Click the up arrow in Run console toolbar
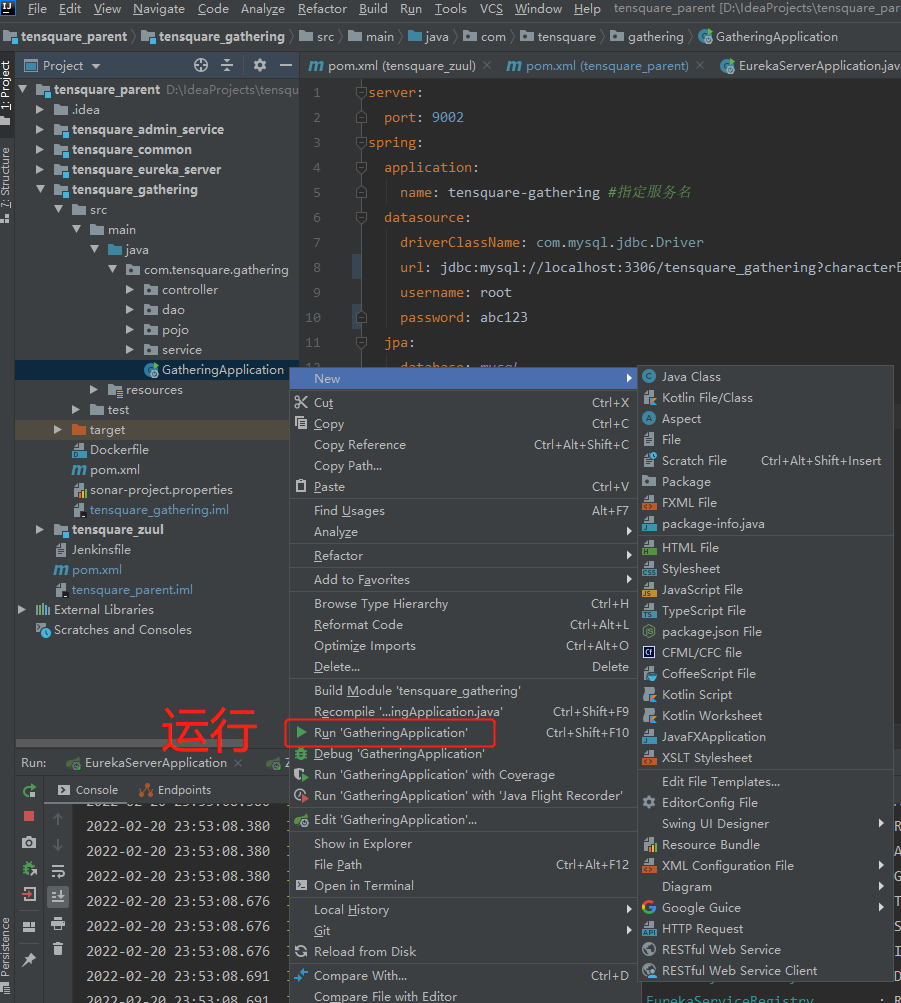Viewport: 901px width, 1003px height. pyautogui.click(x=58, y=819)
